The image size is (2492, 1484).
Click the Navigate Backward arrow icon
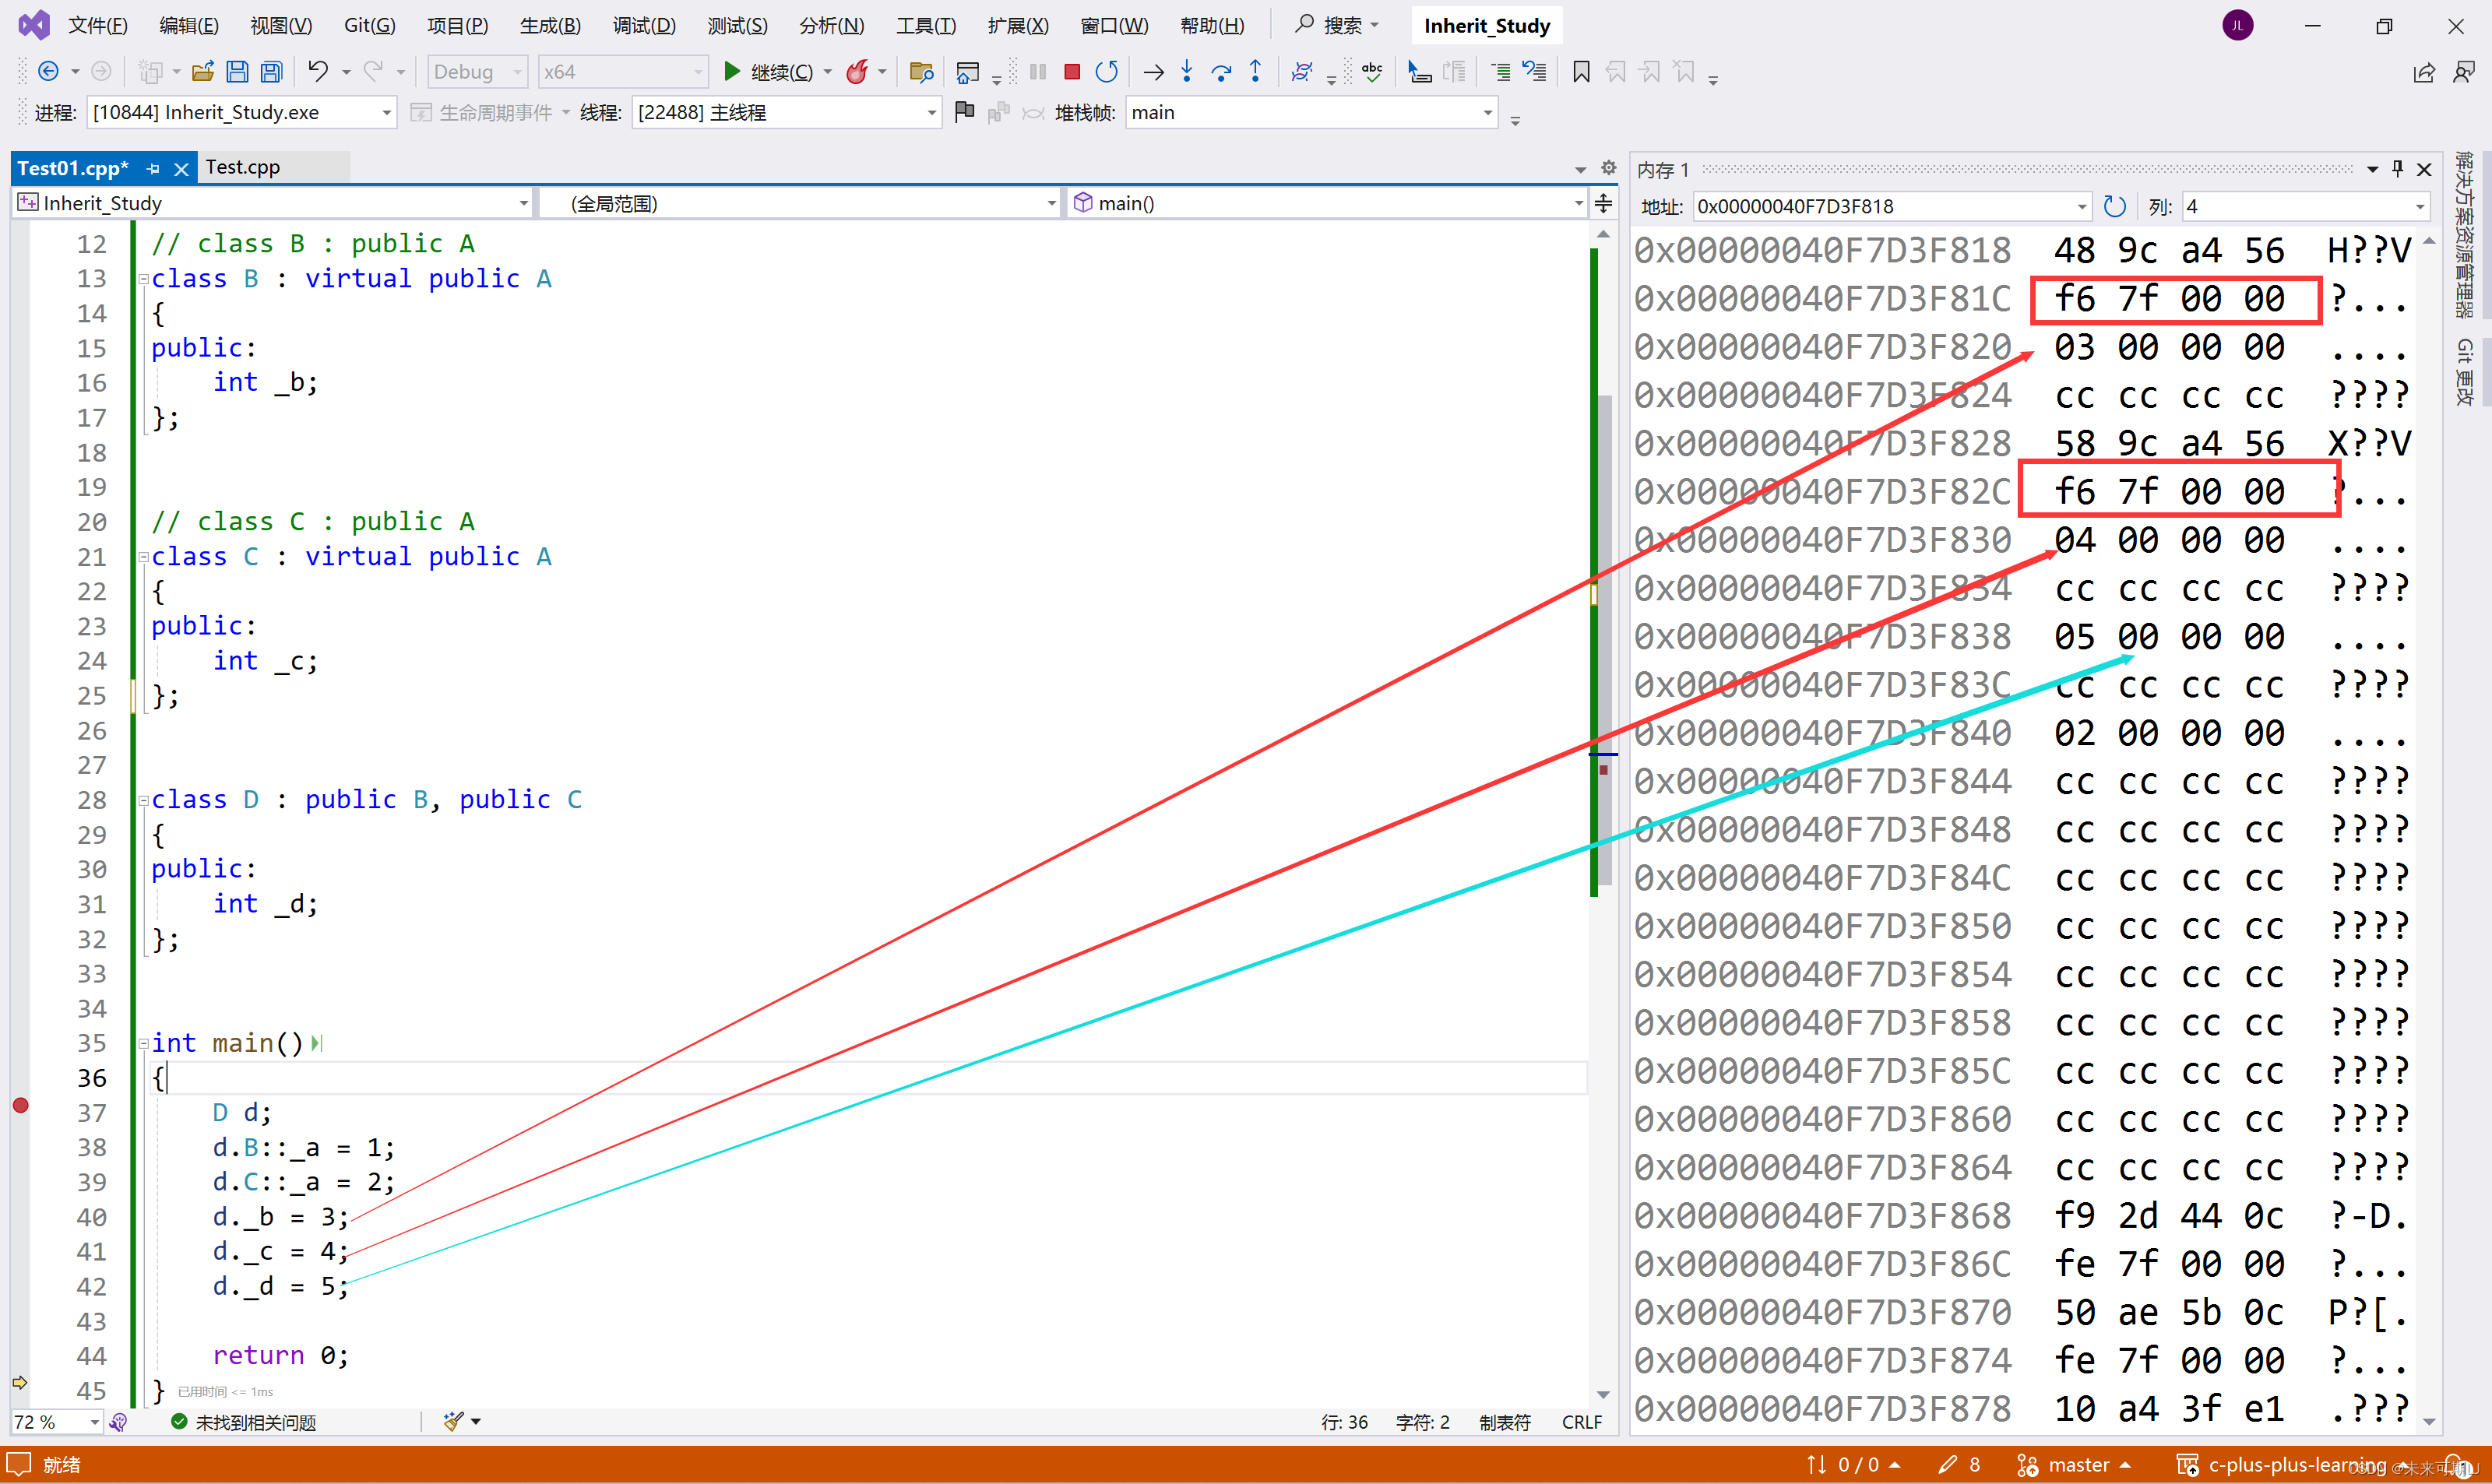pos(47,72)
